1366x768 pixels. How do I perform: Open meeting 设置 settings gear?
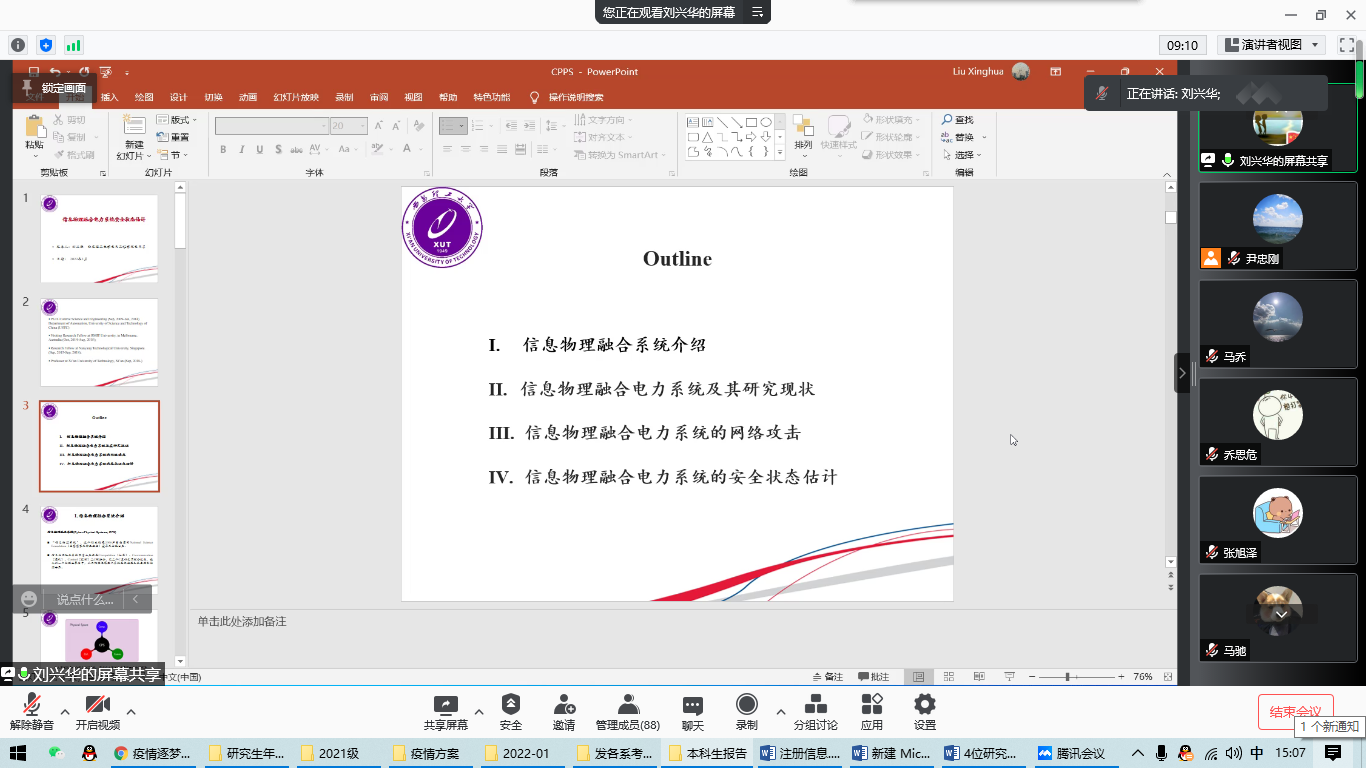925,711
